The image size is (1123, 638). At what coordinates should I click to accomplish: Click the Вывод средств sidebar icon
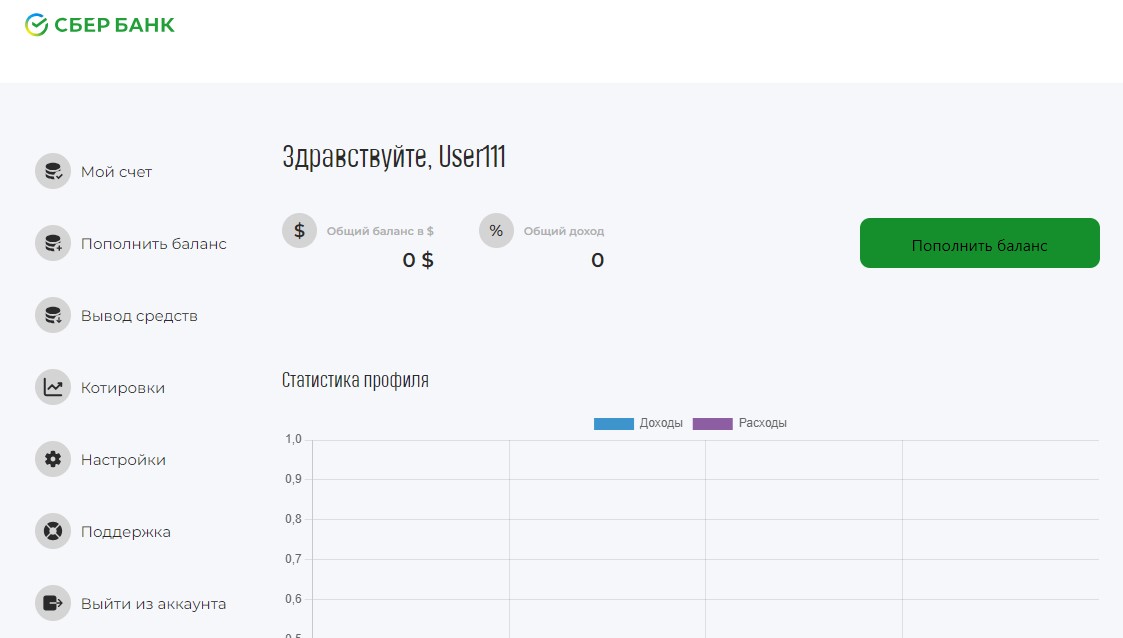[53, 315]
